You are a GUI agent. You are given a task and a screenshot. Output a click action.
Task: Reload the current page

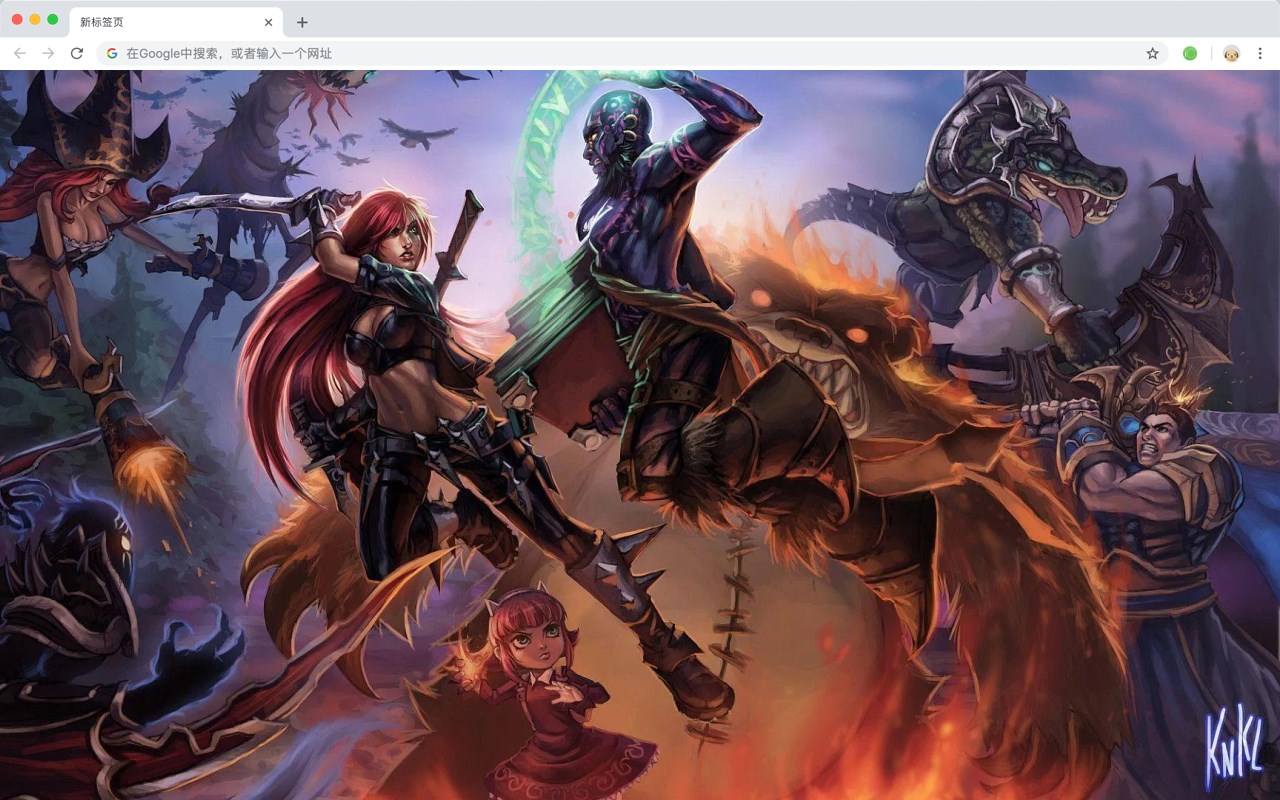tap(77, 53)
